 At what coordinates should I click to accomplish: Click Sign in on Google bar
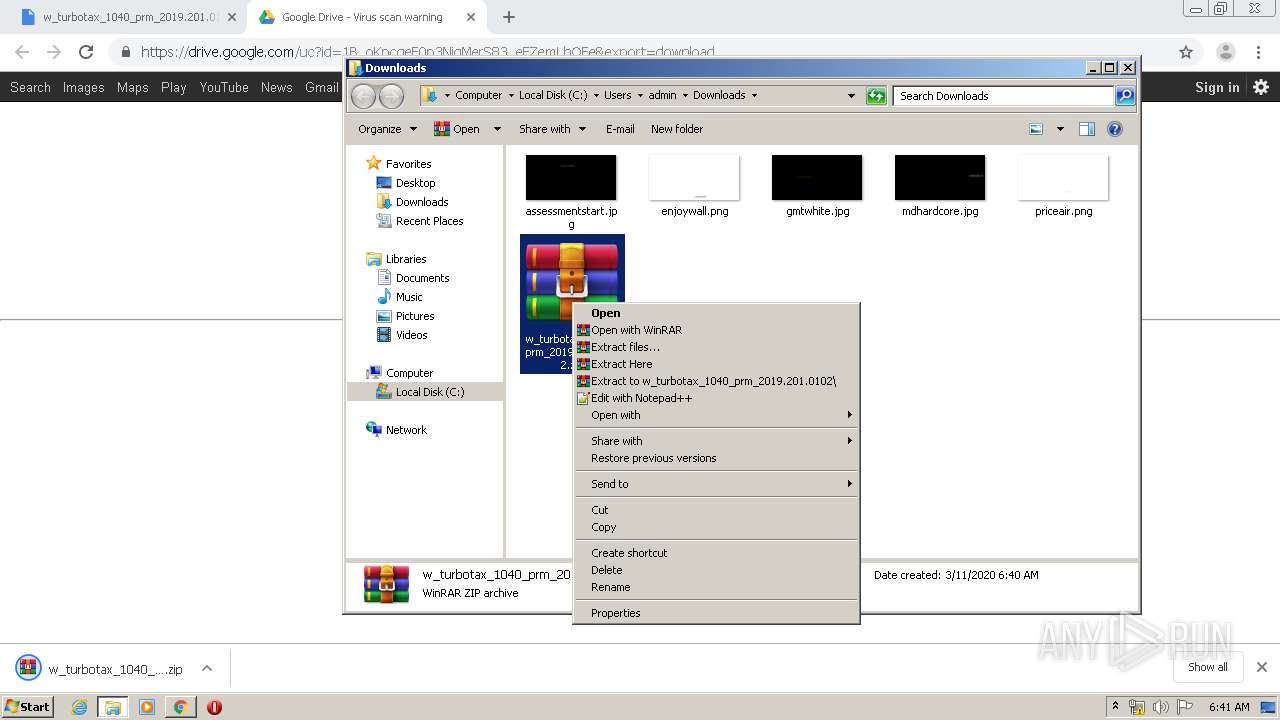[1217, 87]
